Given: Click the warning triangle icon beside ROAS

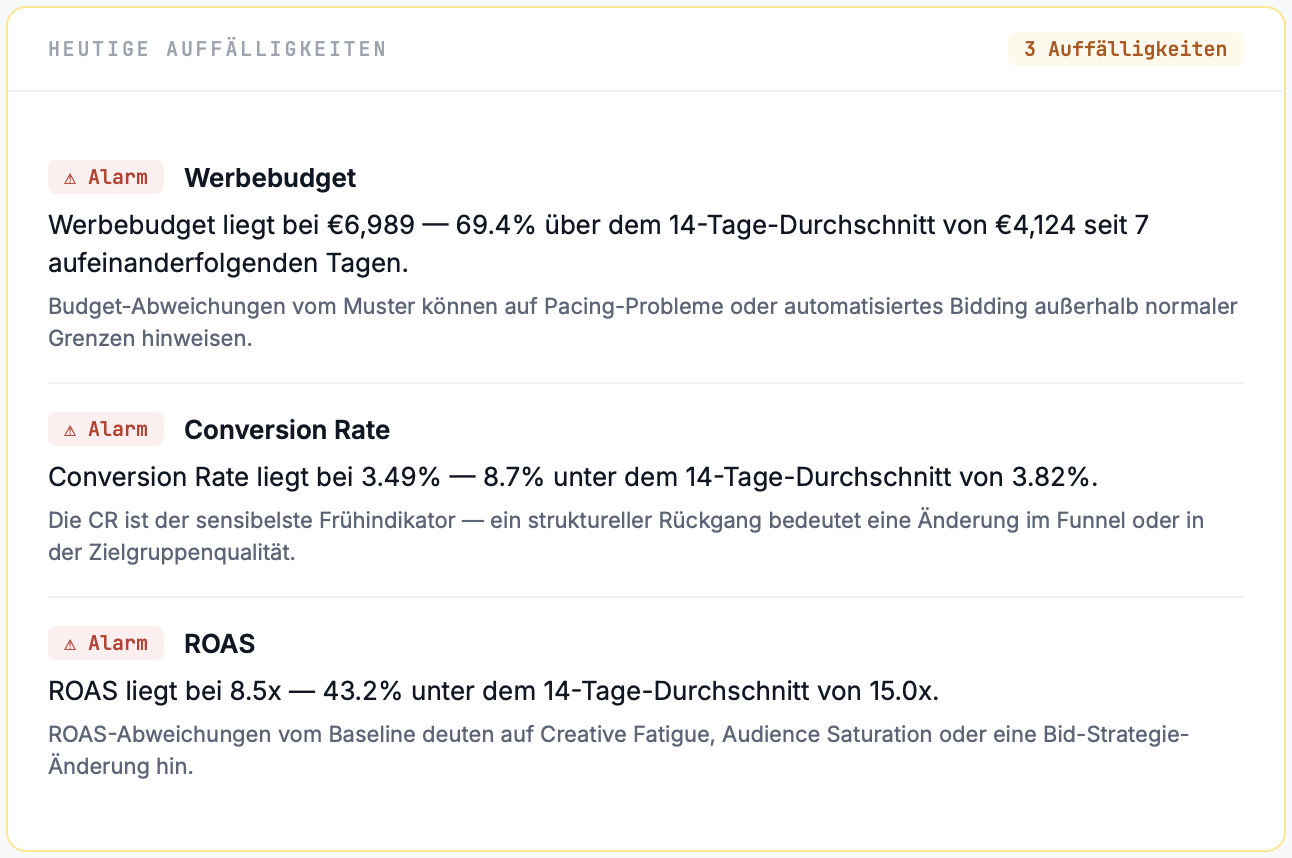Looking at the screenshot, I should click(x=70, y=644).
